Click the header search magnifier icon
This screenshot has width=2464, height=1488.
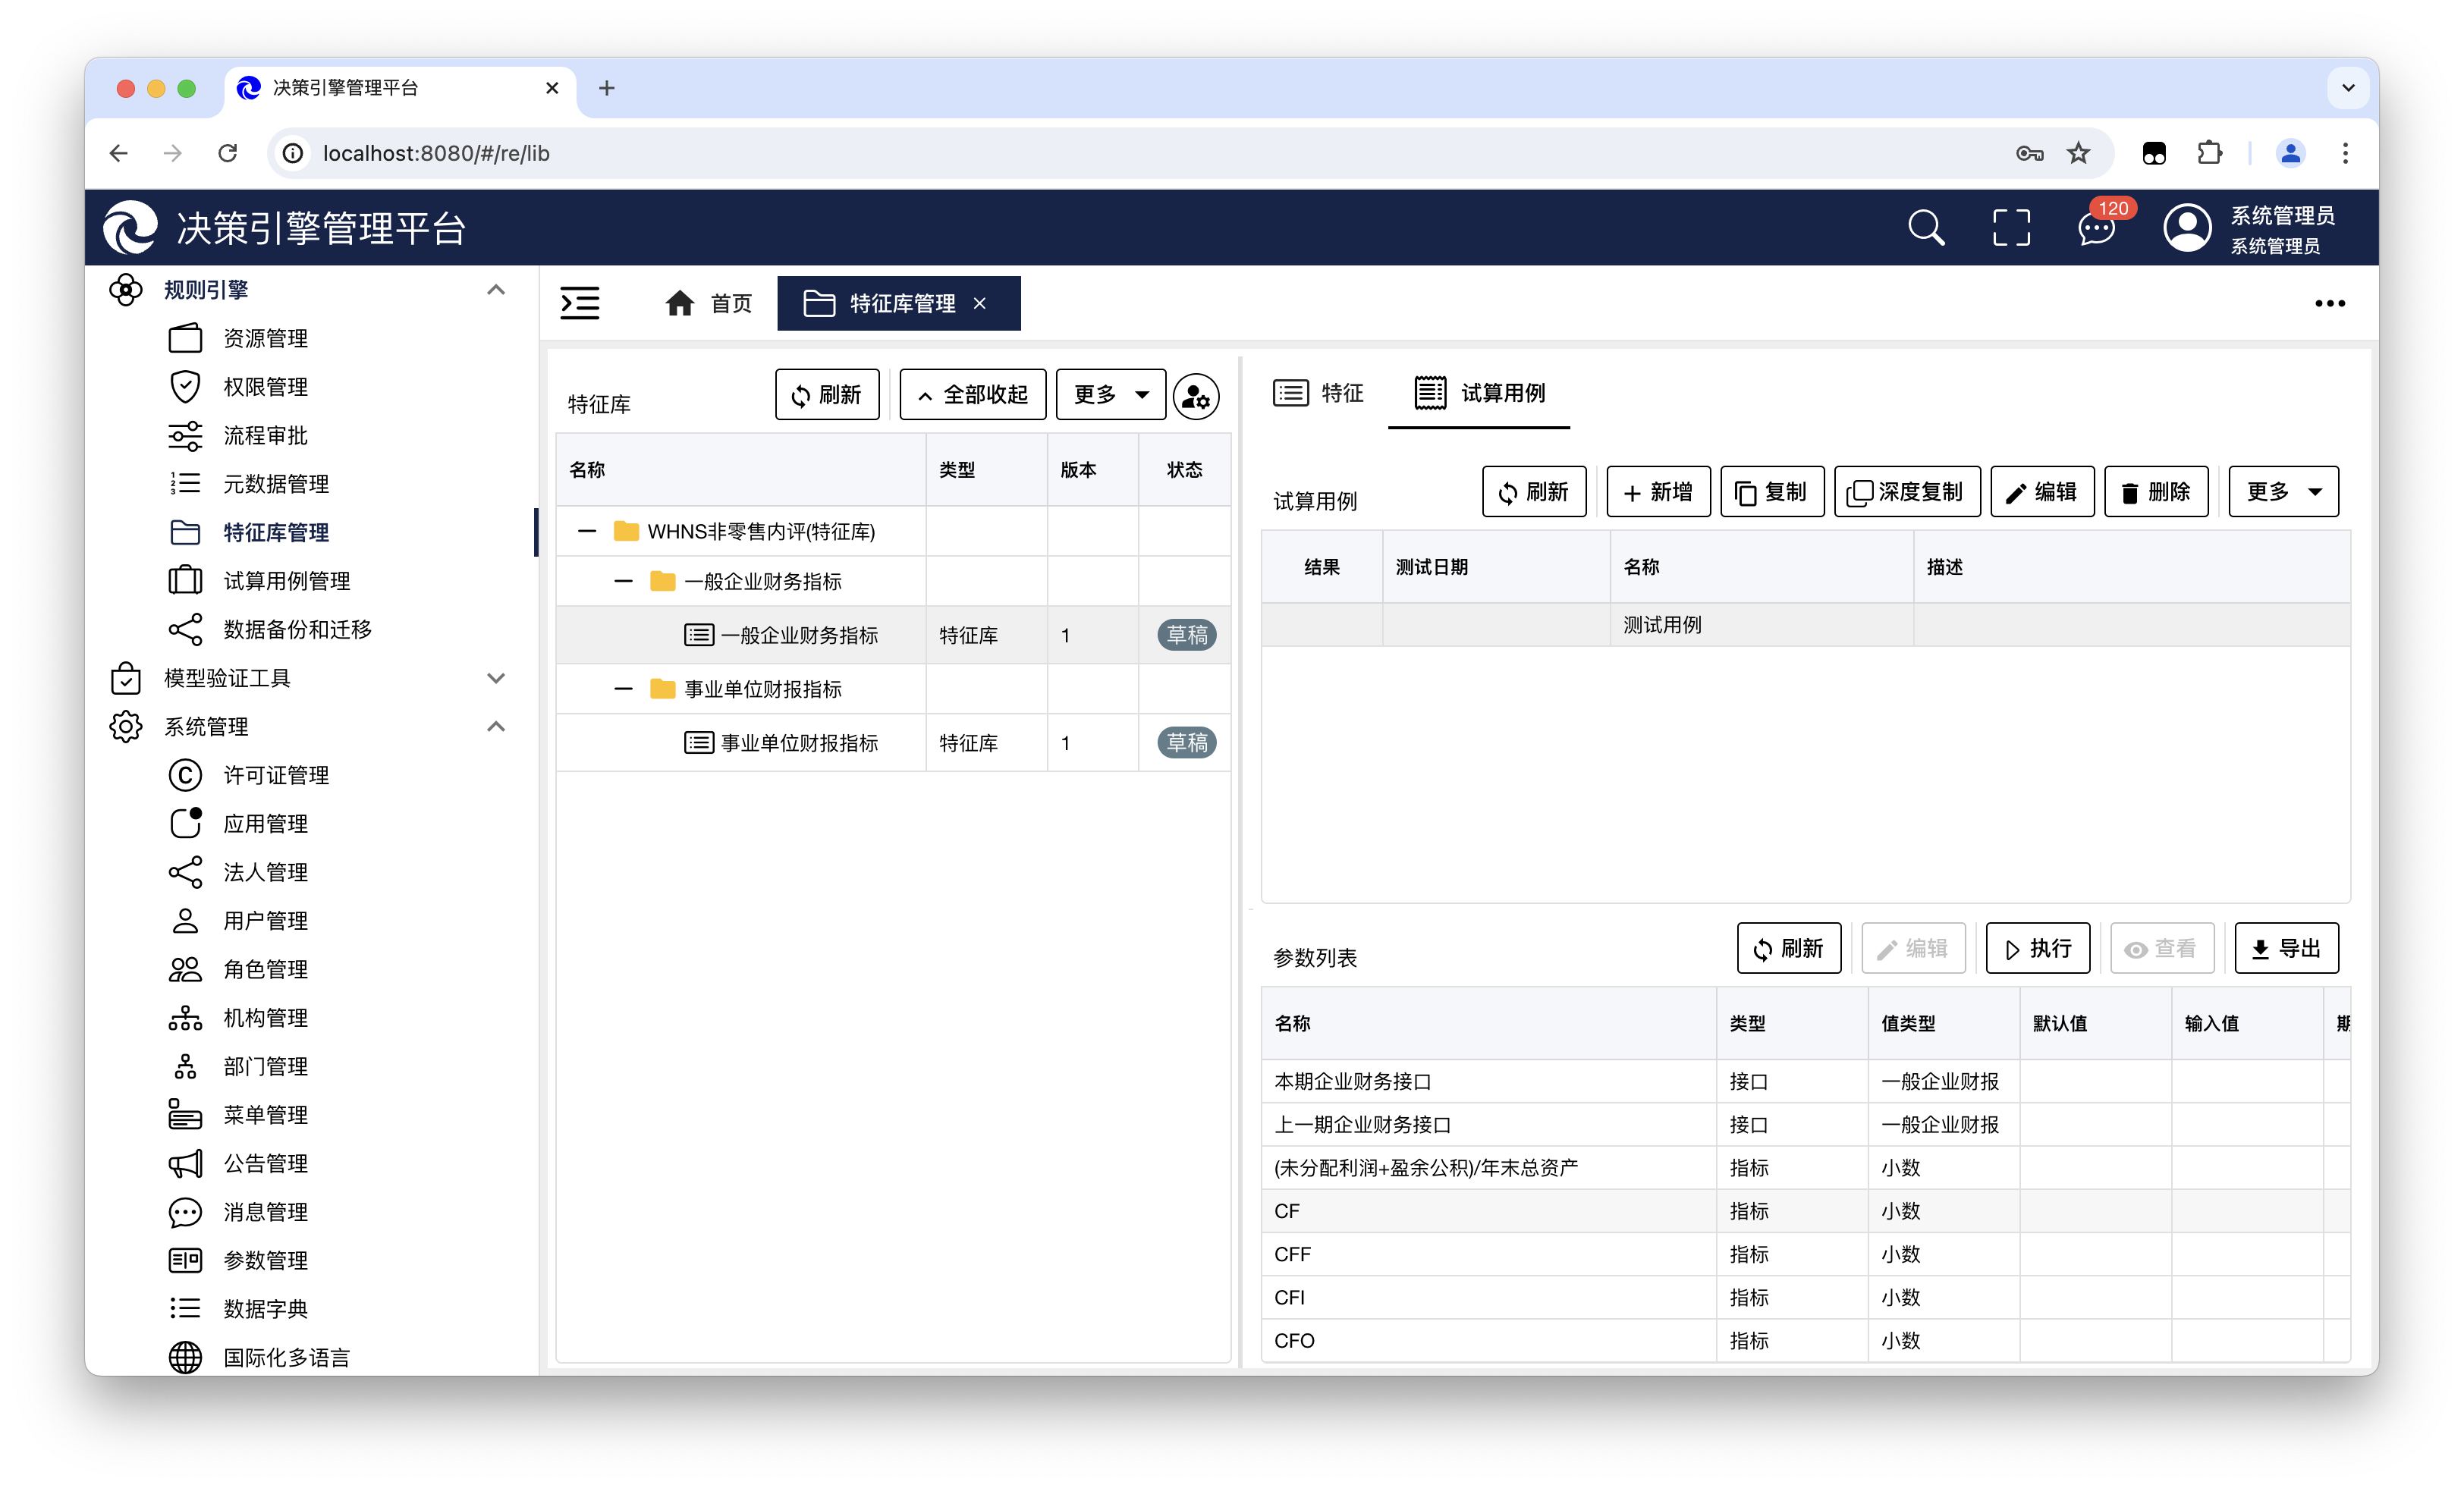[1925, 228]
